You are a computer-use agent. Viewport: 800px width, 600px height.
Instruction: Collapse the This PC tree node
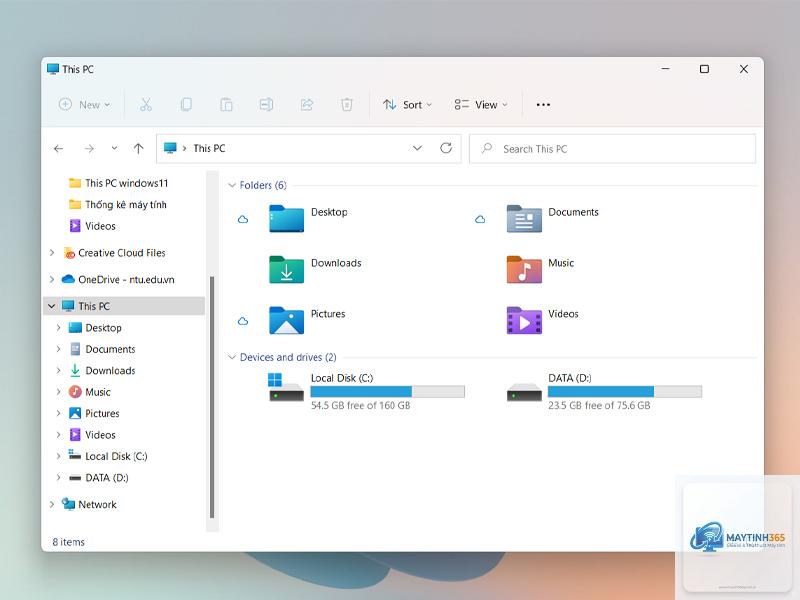(52, 306)
